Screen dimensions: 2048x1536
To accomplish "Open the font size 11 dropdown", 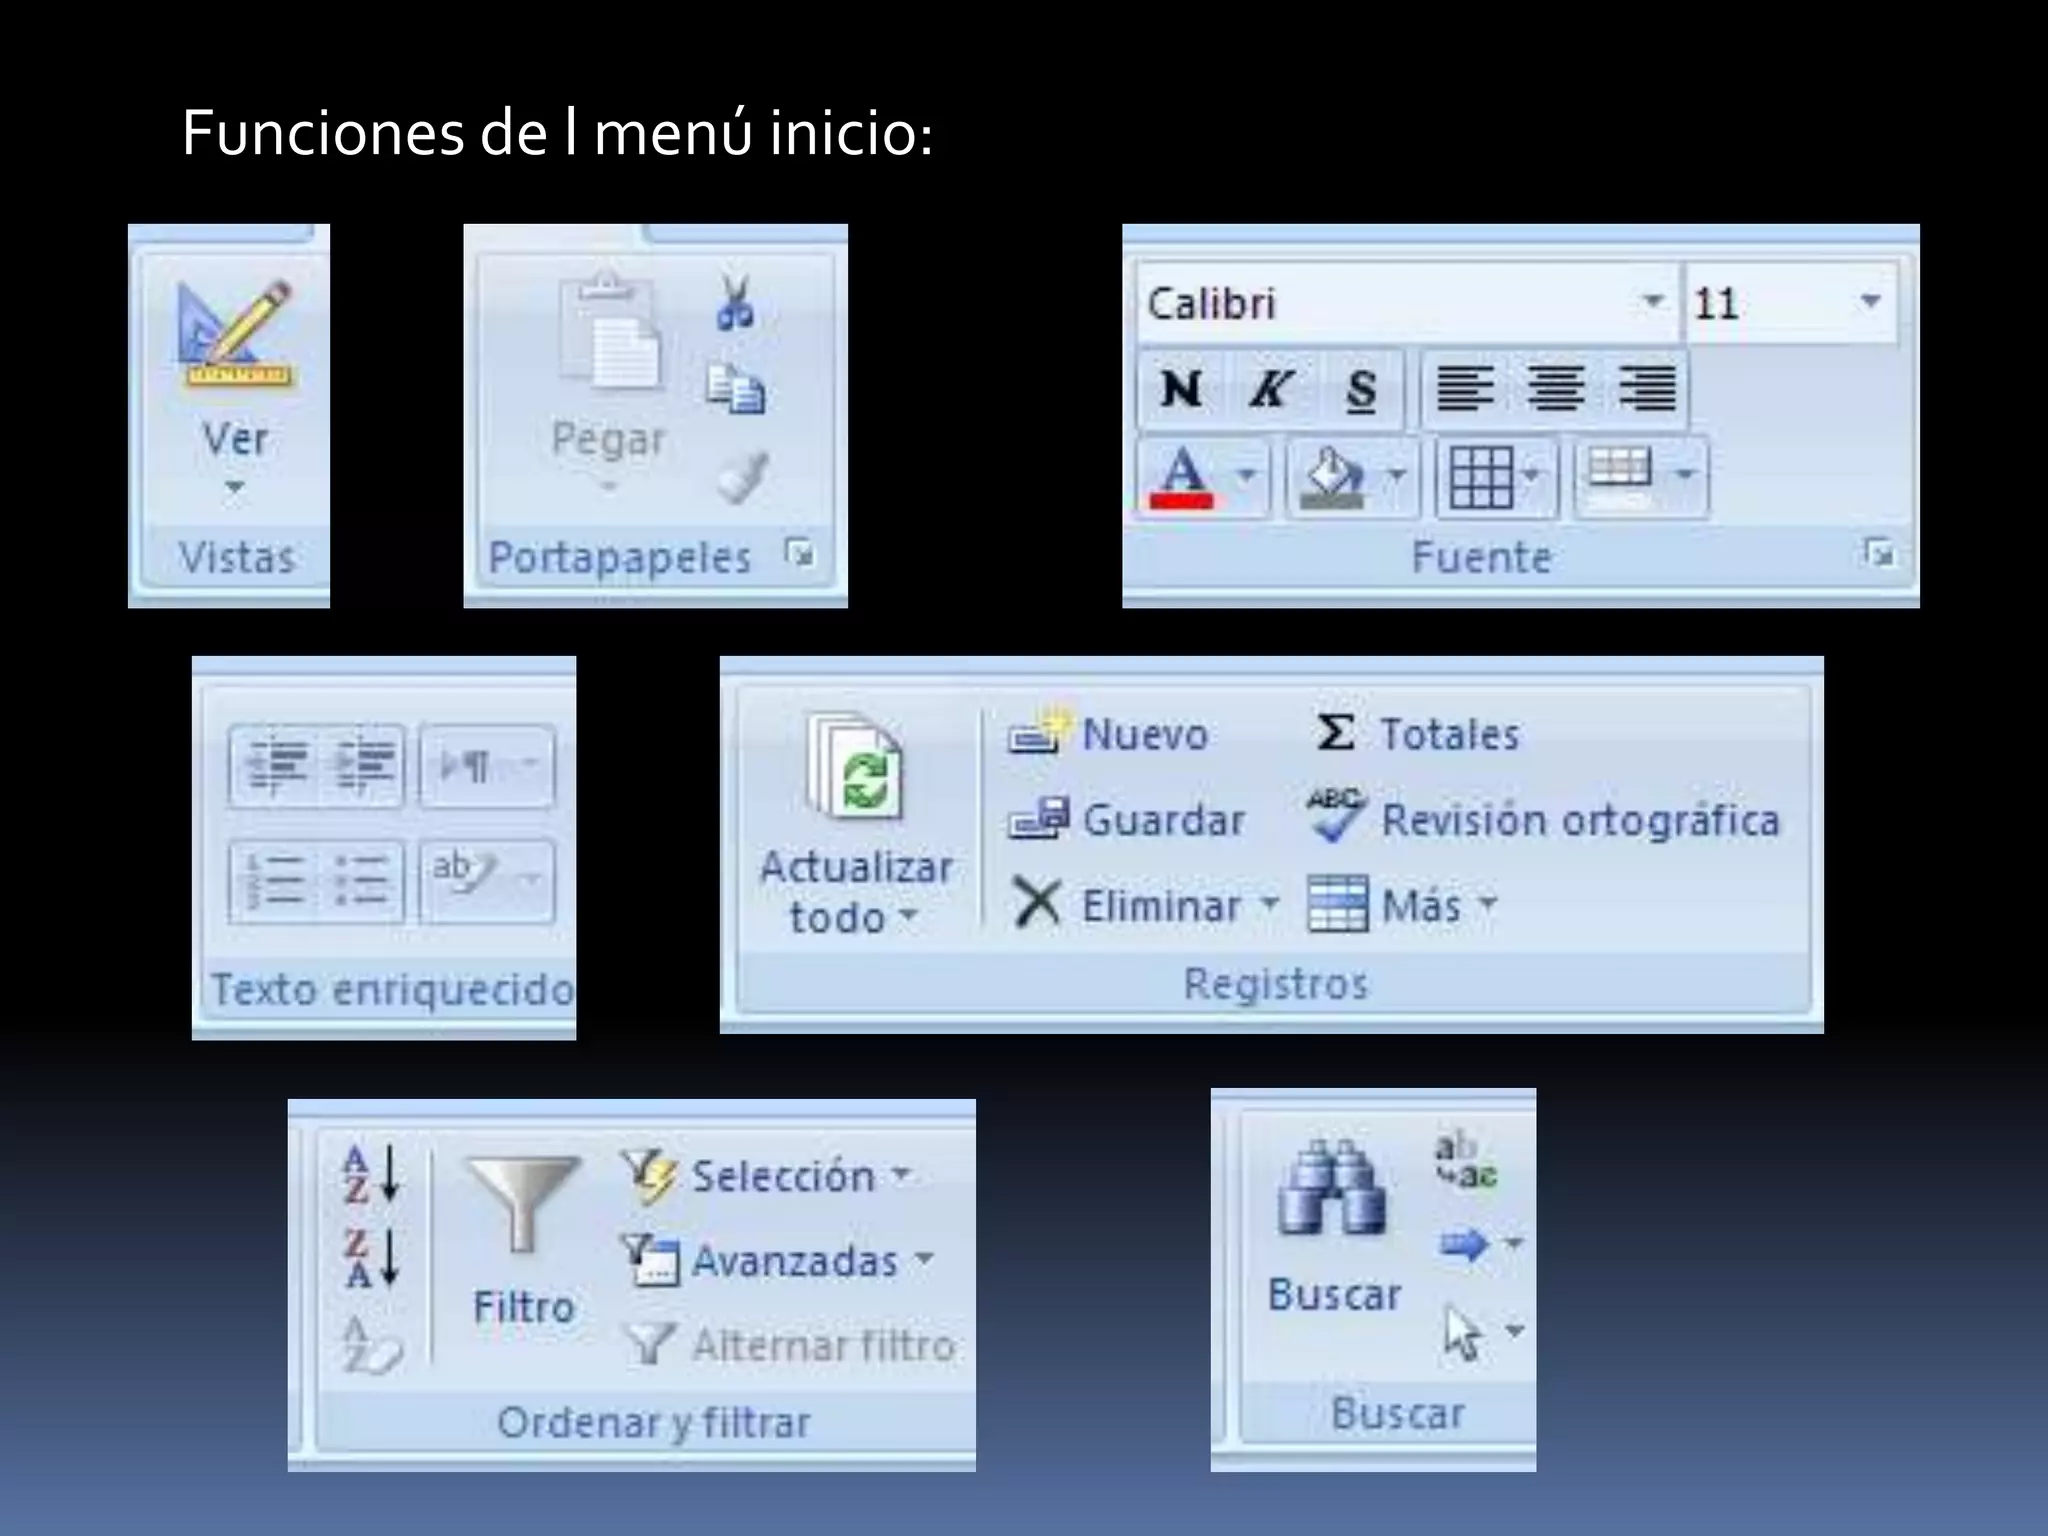I will point(1870,301).
